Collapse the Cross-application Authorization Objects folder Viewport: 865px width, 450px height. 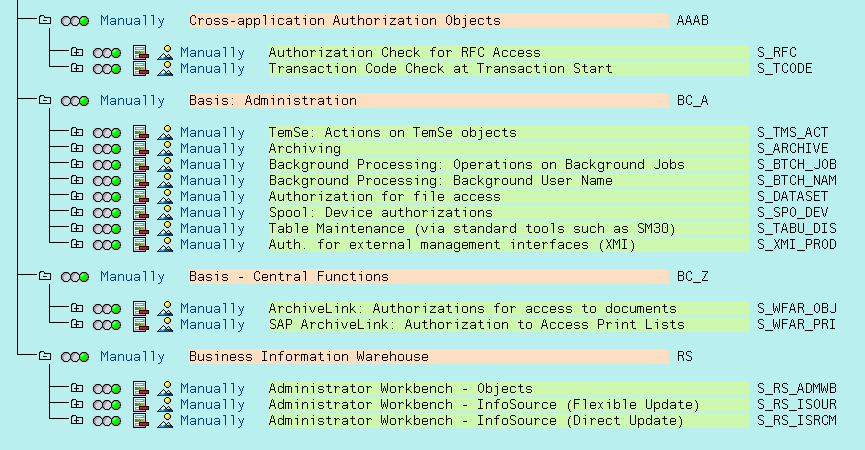tap(44, 20)
